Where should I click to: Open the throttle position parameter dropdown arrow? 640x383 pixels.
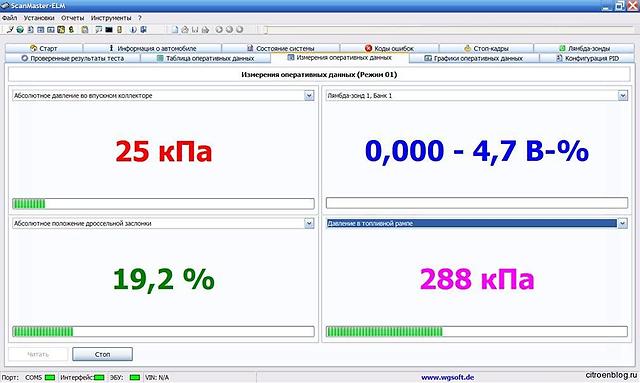pos(309,223)
